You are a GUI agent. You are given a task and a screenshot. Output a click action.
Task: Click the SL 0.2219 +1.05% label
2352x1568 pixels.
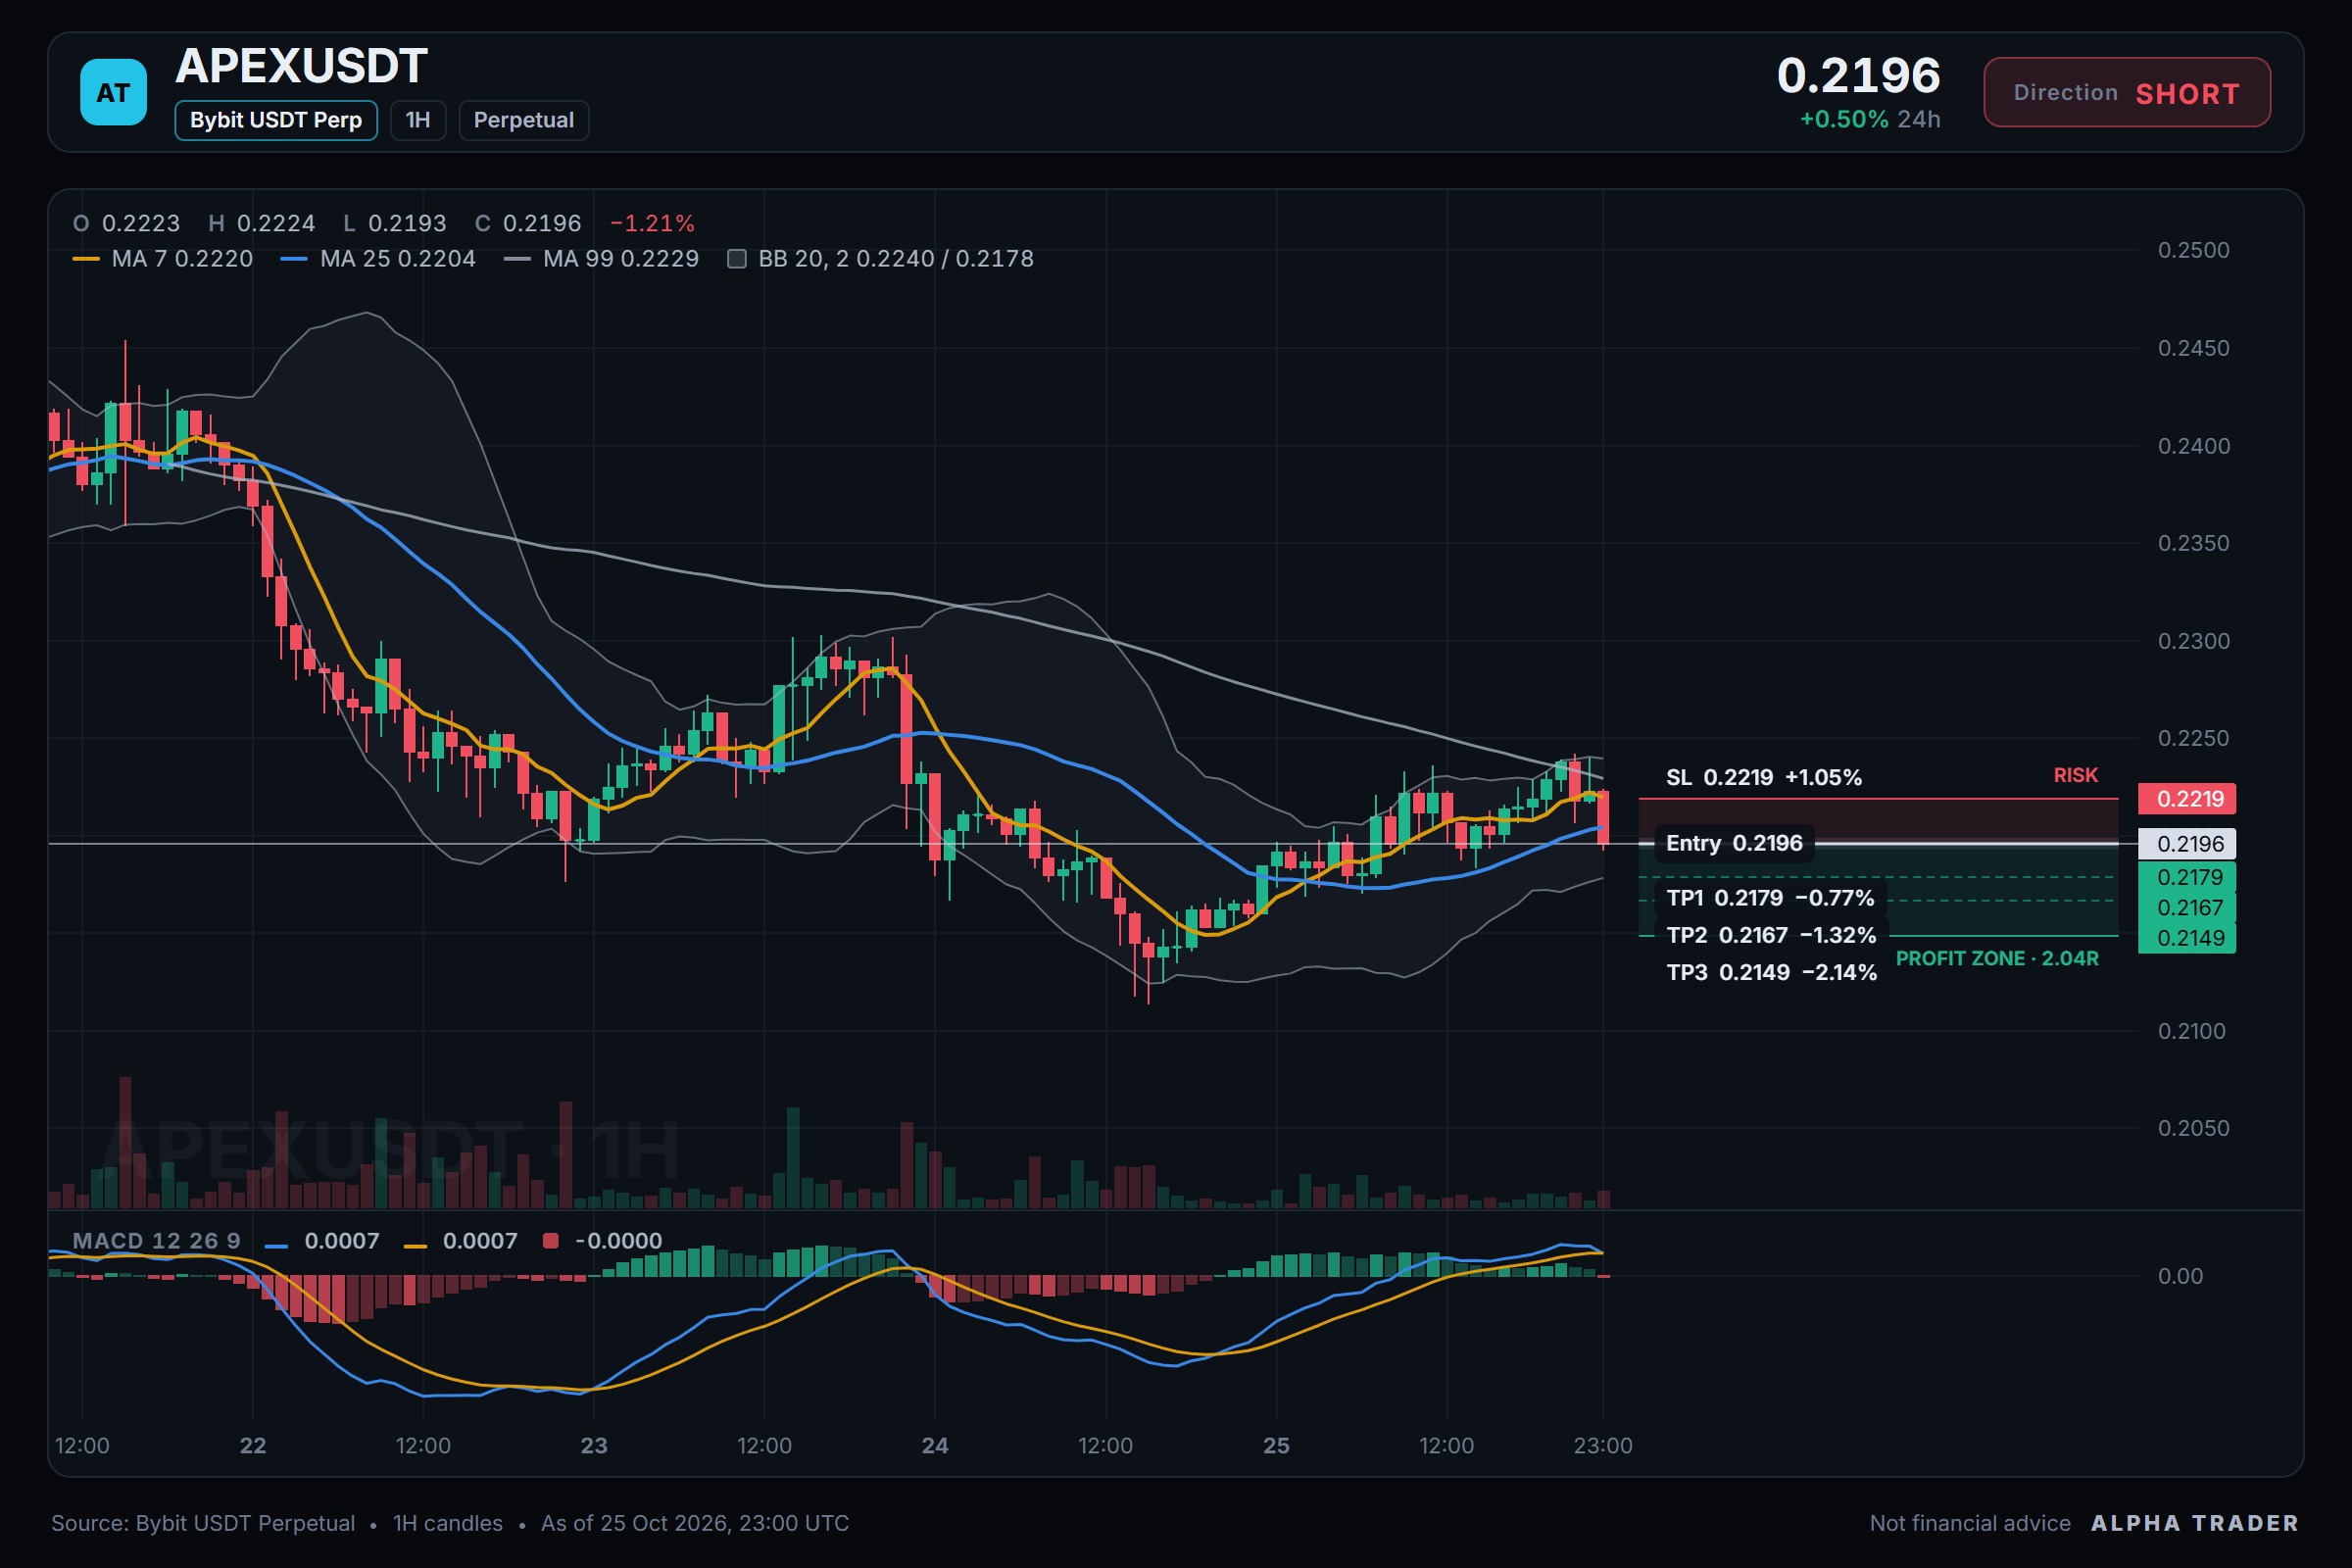(1763, 777)
